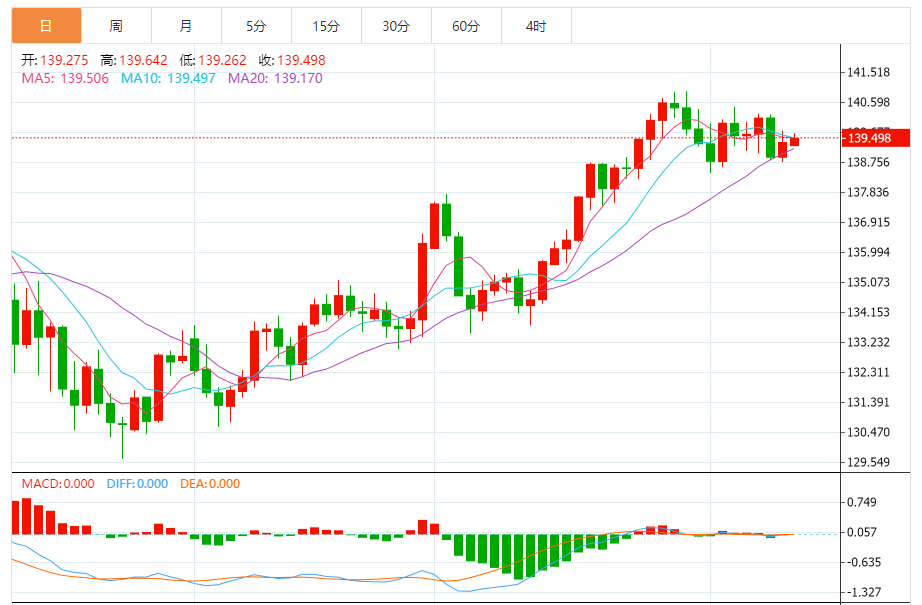Click the 130.470 price axis label

click(x=868, y=432)
